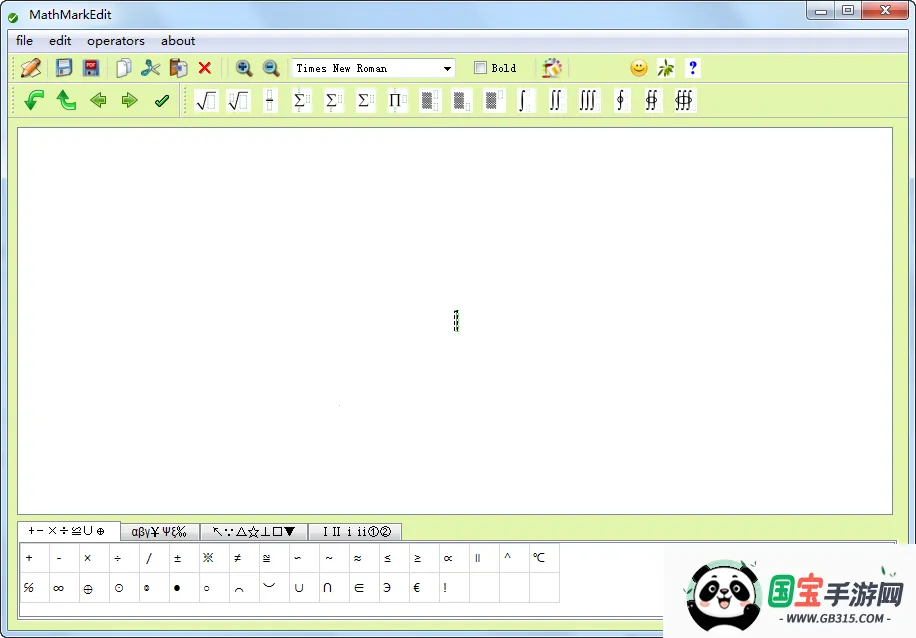
Task: Insert the triple integral symbol
Action: coord(588,100)
